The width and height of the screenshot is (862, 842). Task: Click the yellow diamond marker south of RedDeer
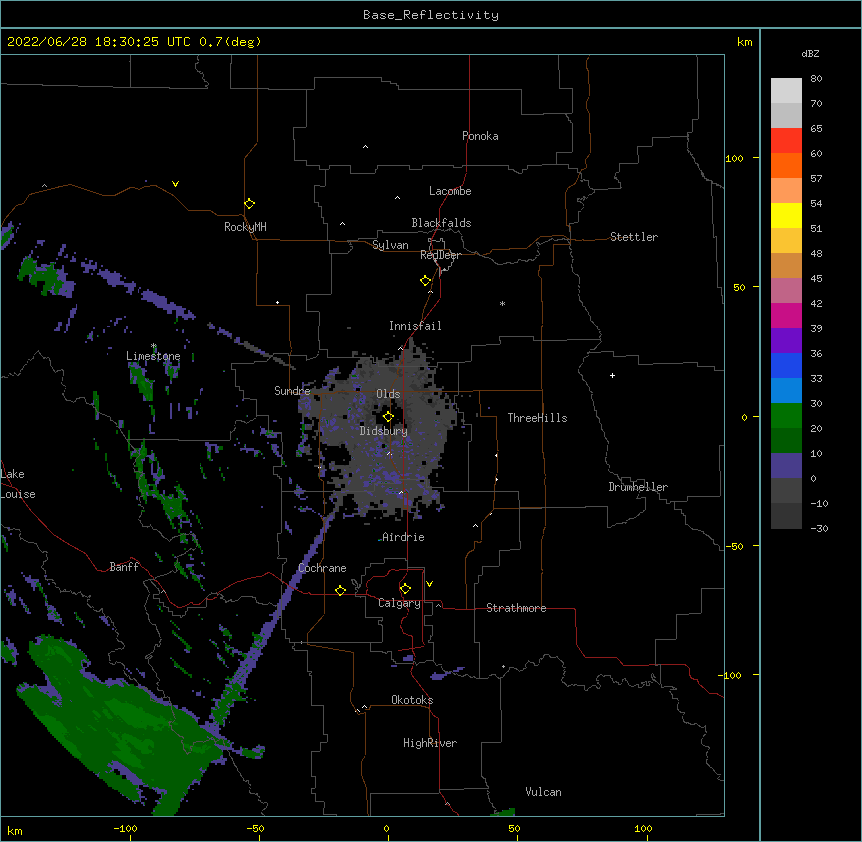pyautogui.click(x=426, y=281)
